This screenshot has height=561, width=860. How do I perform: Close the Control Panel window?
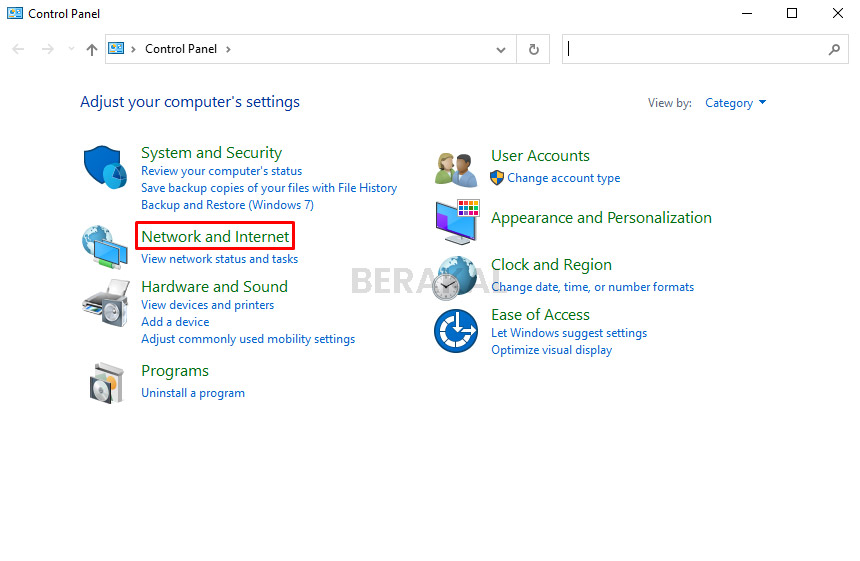838,13
